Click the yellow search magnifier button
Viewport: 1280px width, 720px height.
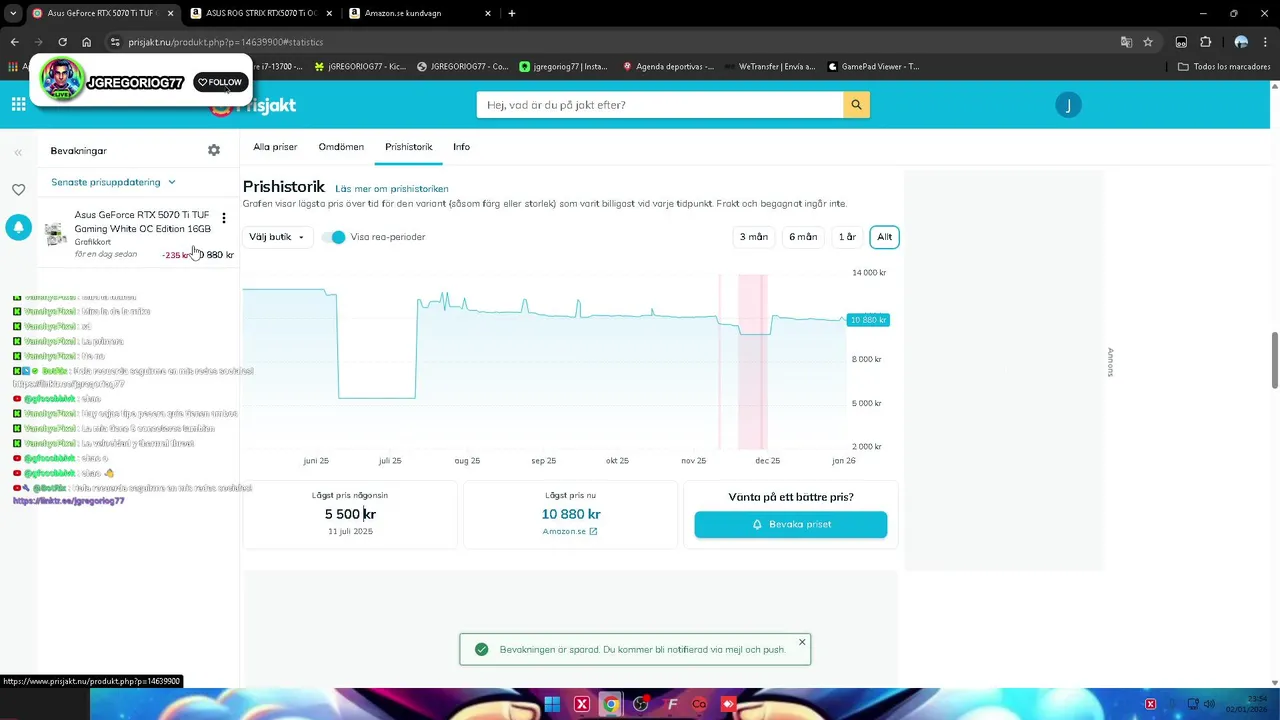(x=856, y=104)
